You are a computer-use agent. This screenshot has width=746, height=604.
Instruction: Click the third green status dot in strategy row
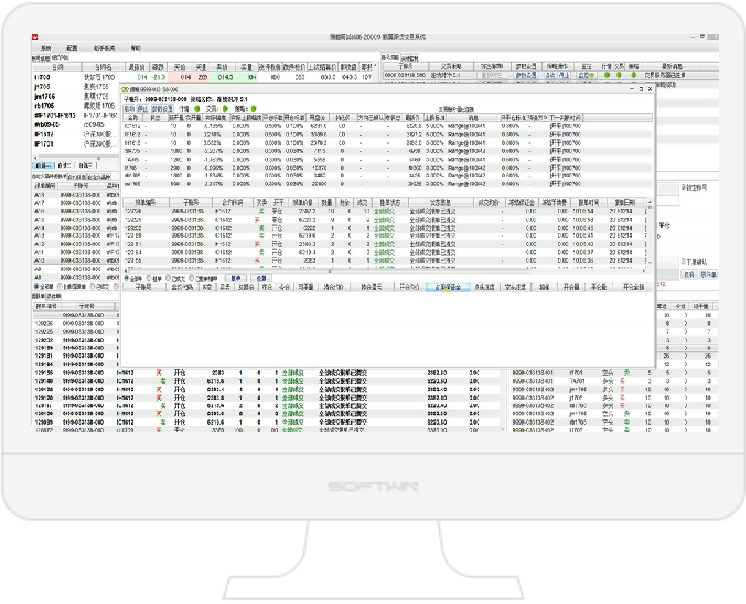click(632, 73)
